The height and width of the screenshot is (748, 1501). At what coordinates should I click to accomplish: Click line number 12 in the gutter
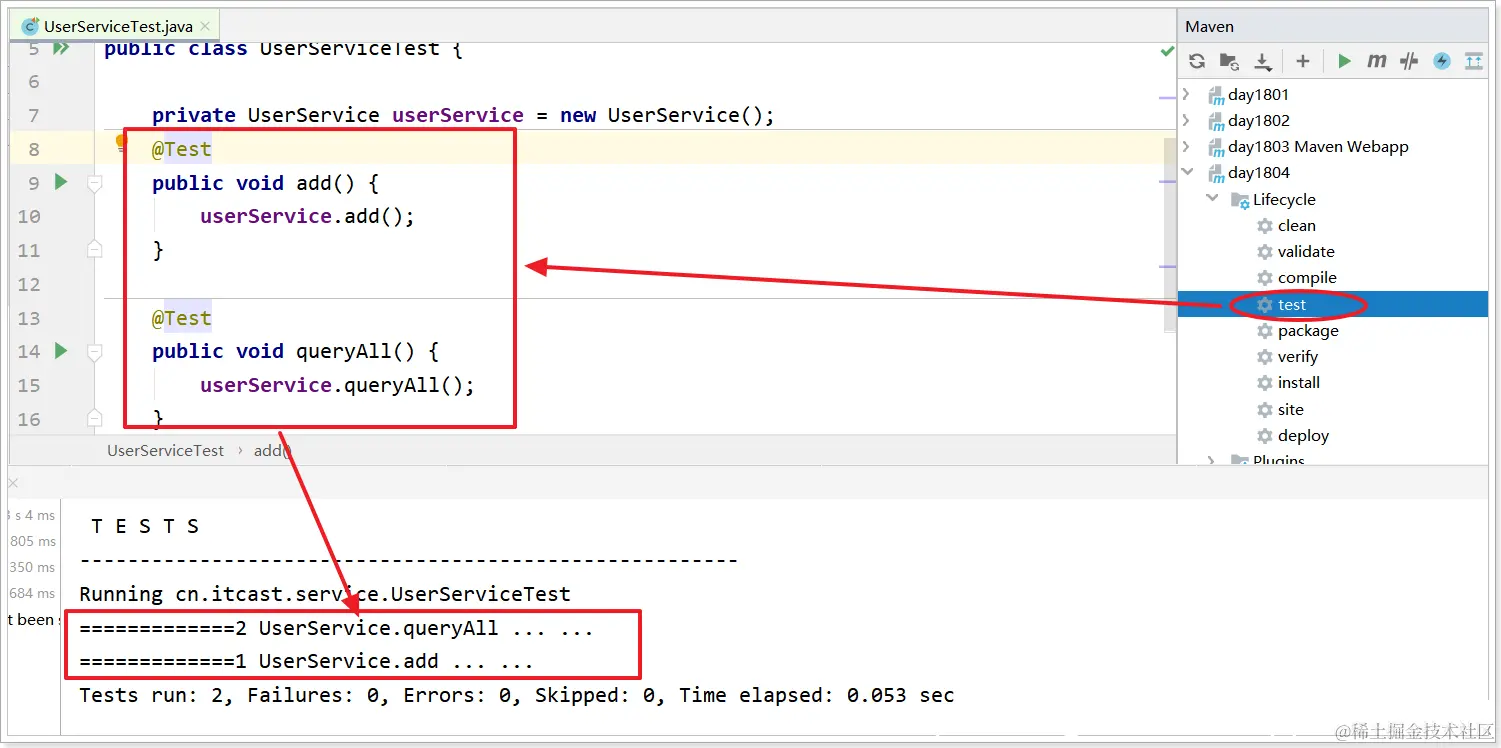click(x=29, y=285)
